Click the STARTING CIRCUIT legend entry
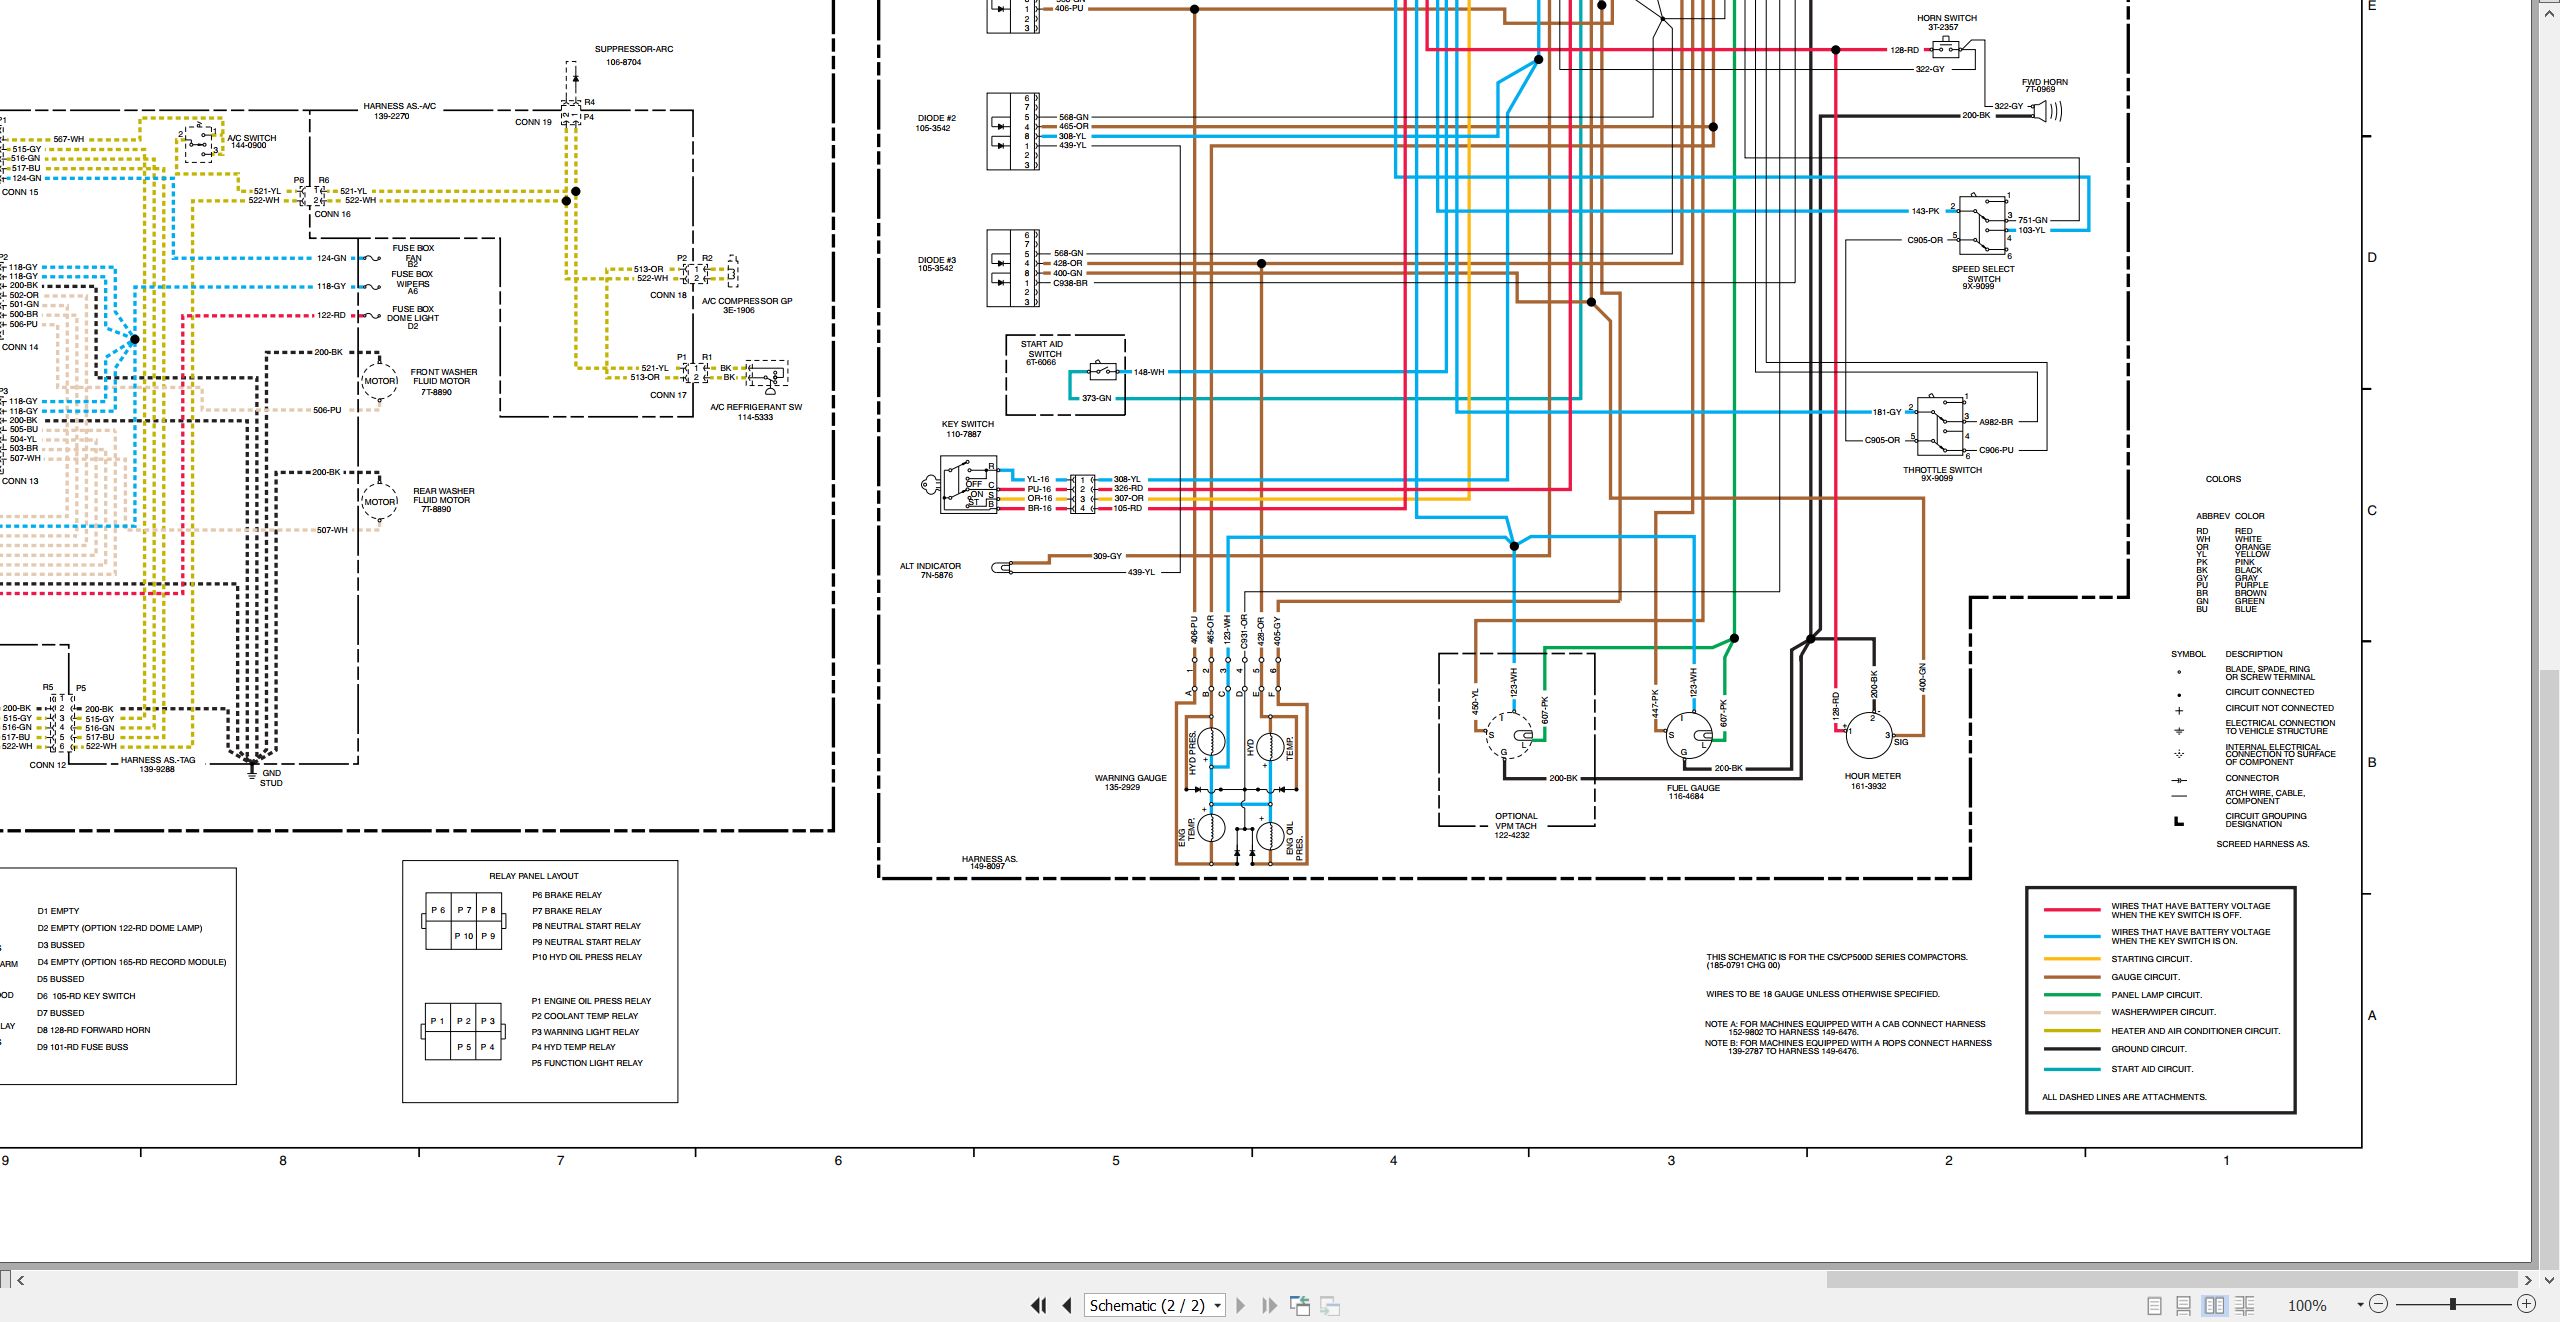The width and height of the screenshot is (2560, 1322). (2150, 959)
